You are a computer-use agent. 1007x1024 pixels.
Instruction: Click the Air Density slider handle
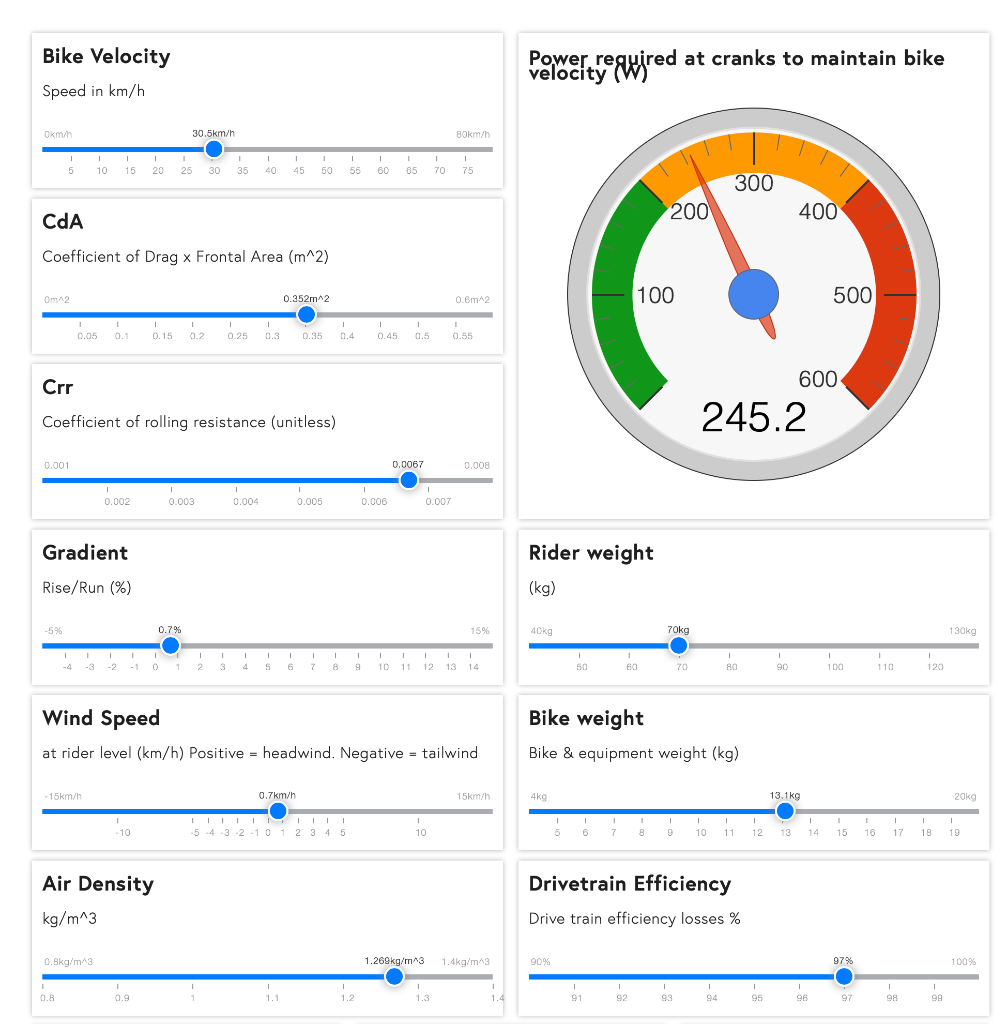[x=393, y=976]
